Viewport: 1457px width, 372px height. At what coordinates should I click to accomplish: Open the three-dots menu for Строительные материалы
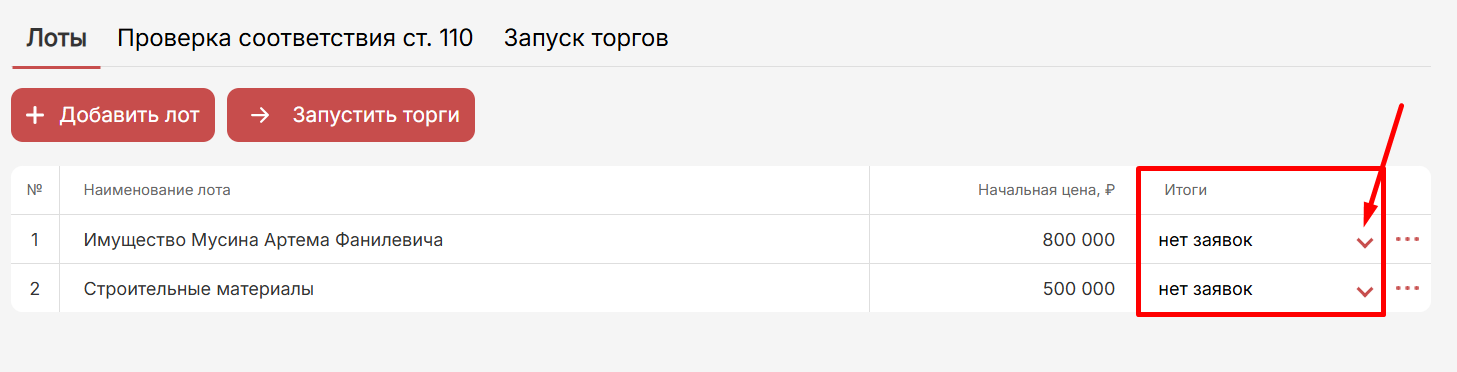(1407, 288)
